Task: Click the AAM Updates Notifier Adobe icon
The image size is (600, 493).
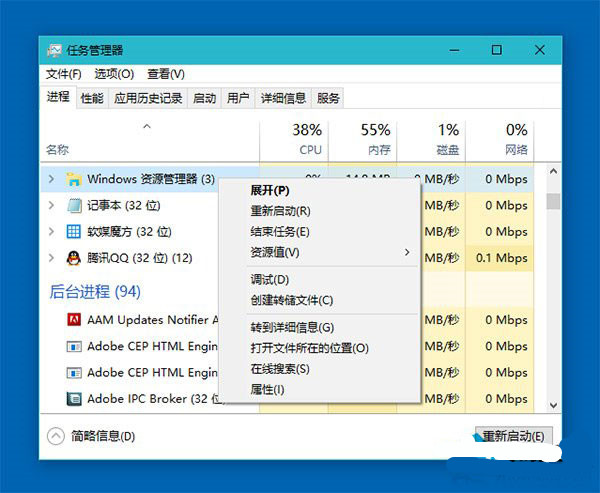Action: click(73, 320)
